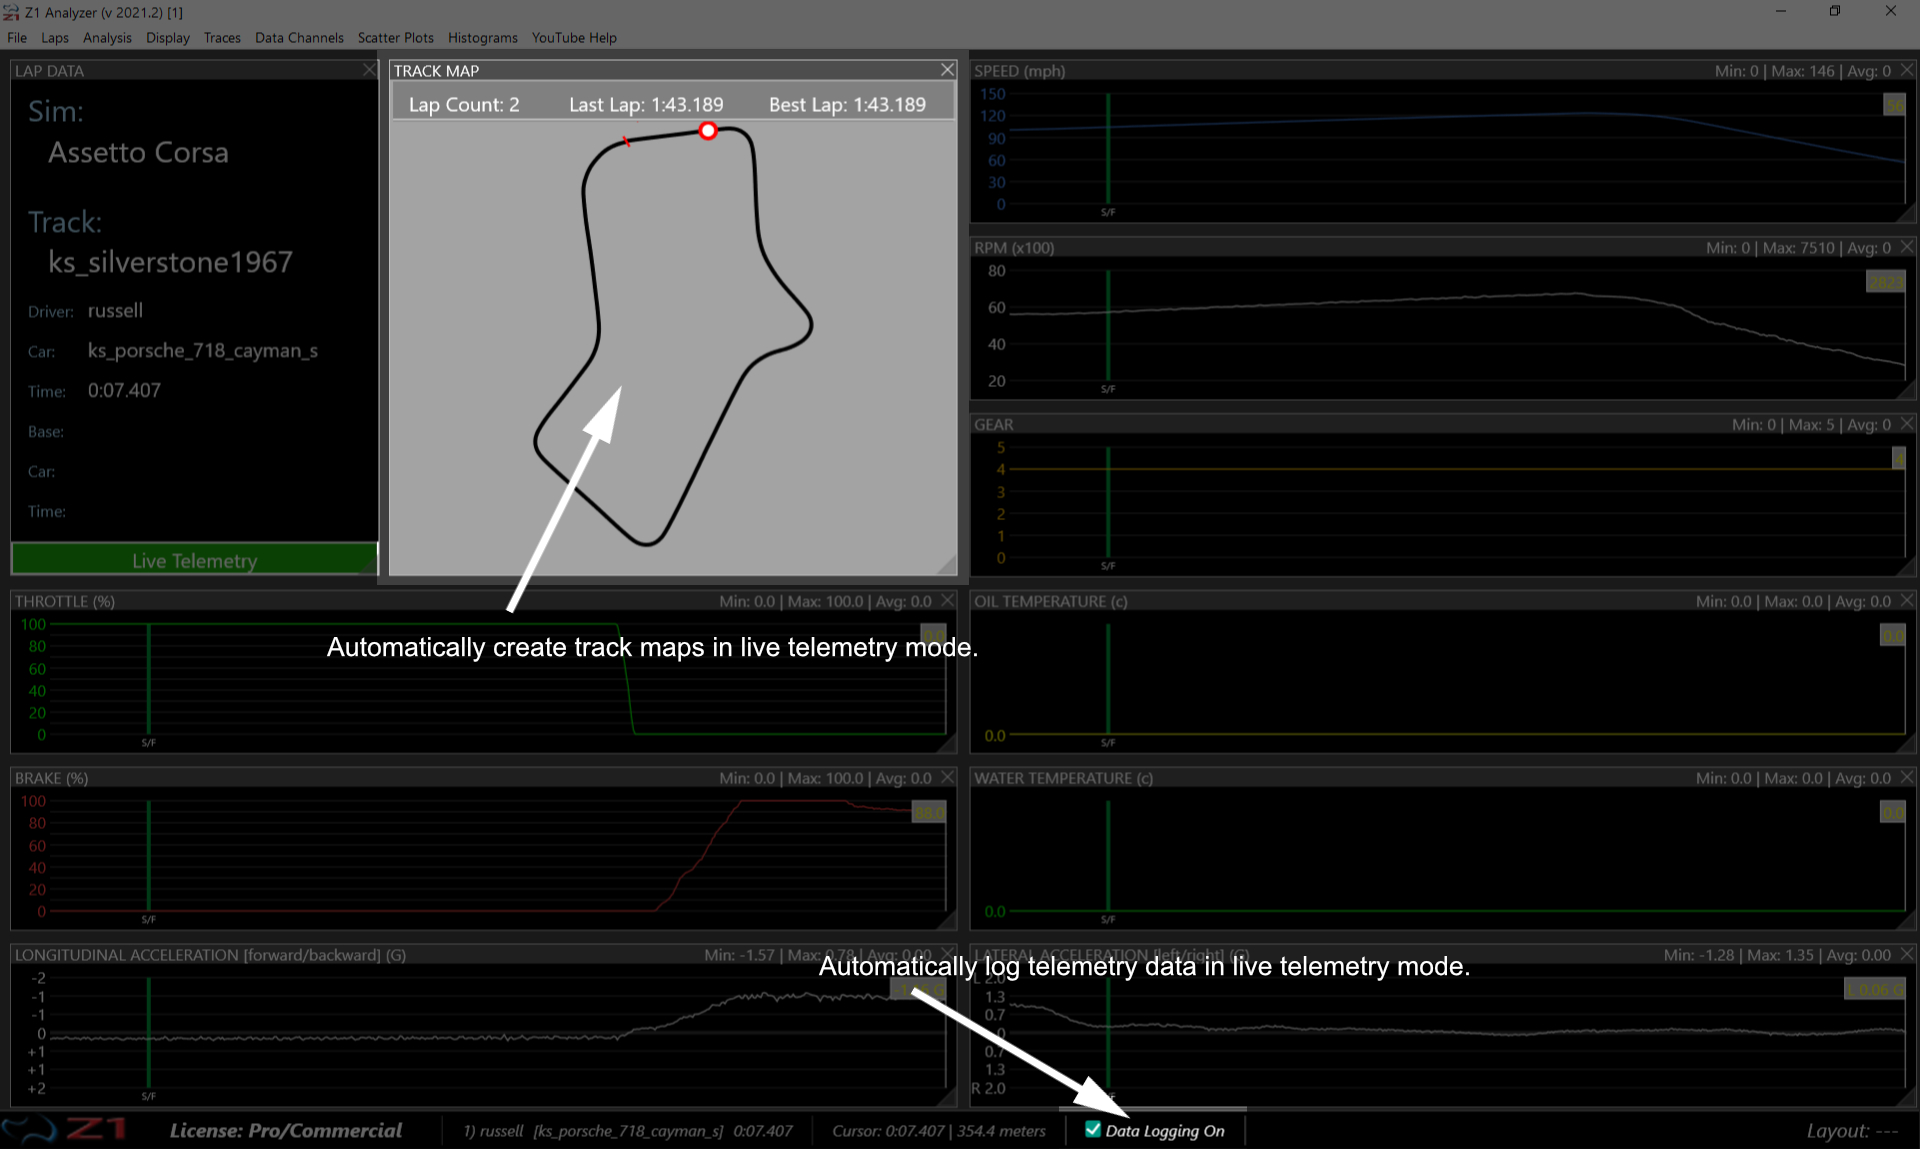Click the Throttle trace resize grip corner
Screen dimensions: 1920x1149
click(947, 744)
